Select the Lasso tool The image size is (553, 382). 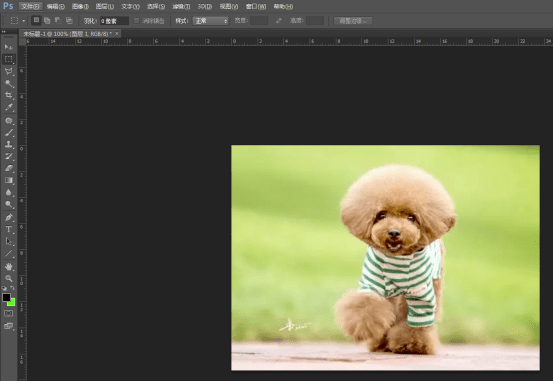coord(8,71)
